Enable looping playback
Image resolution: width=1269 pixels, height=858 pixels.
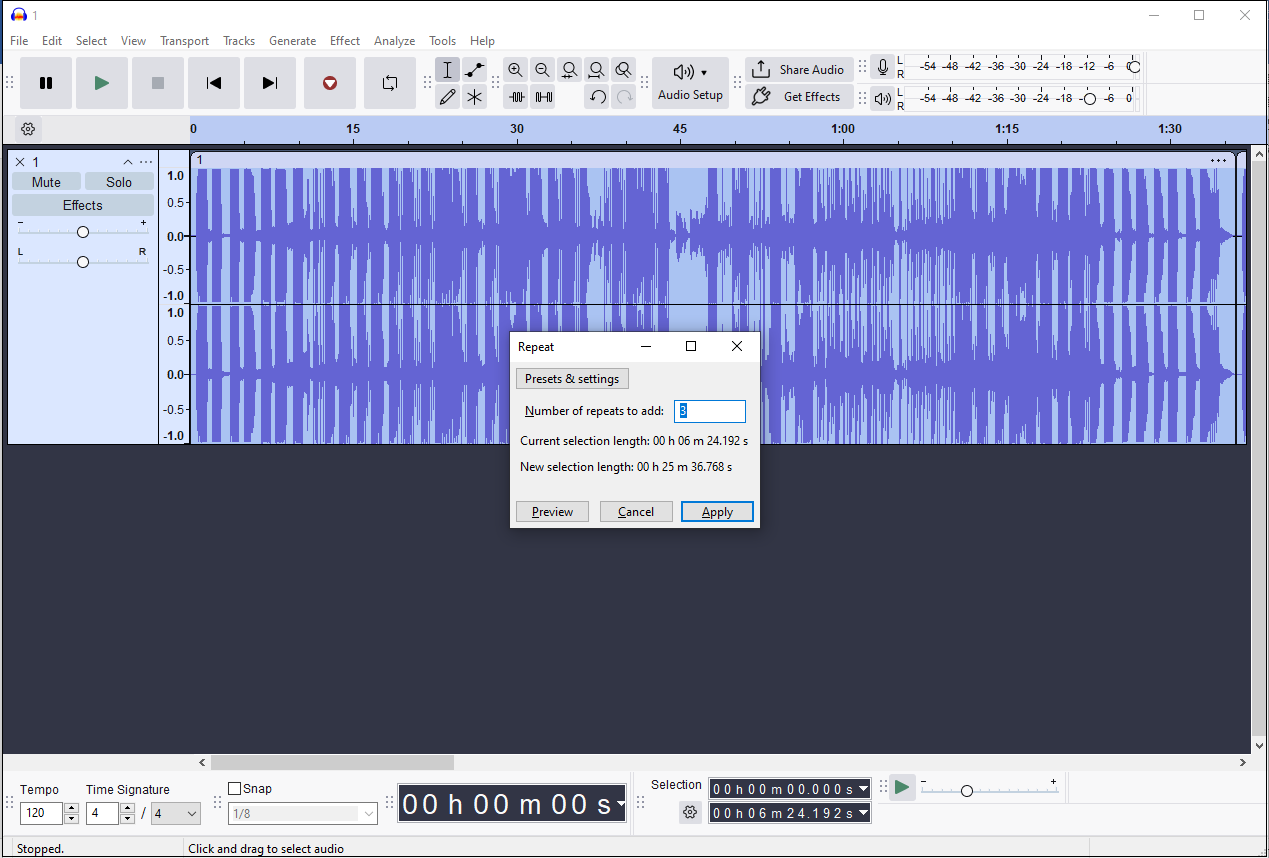pos(390,83)
